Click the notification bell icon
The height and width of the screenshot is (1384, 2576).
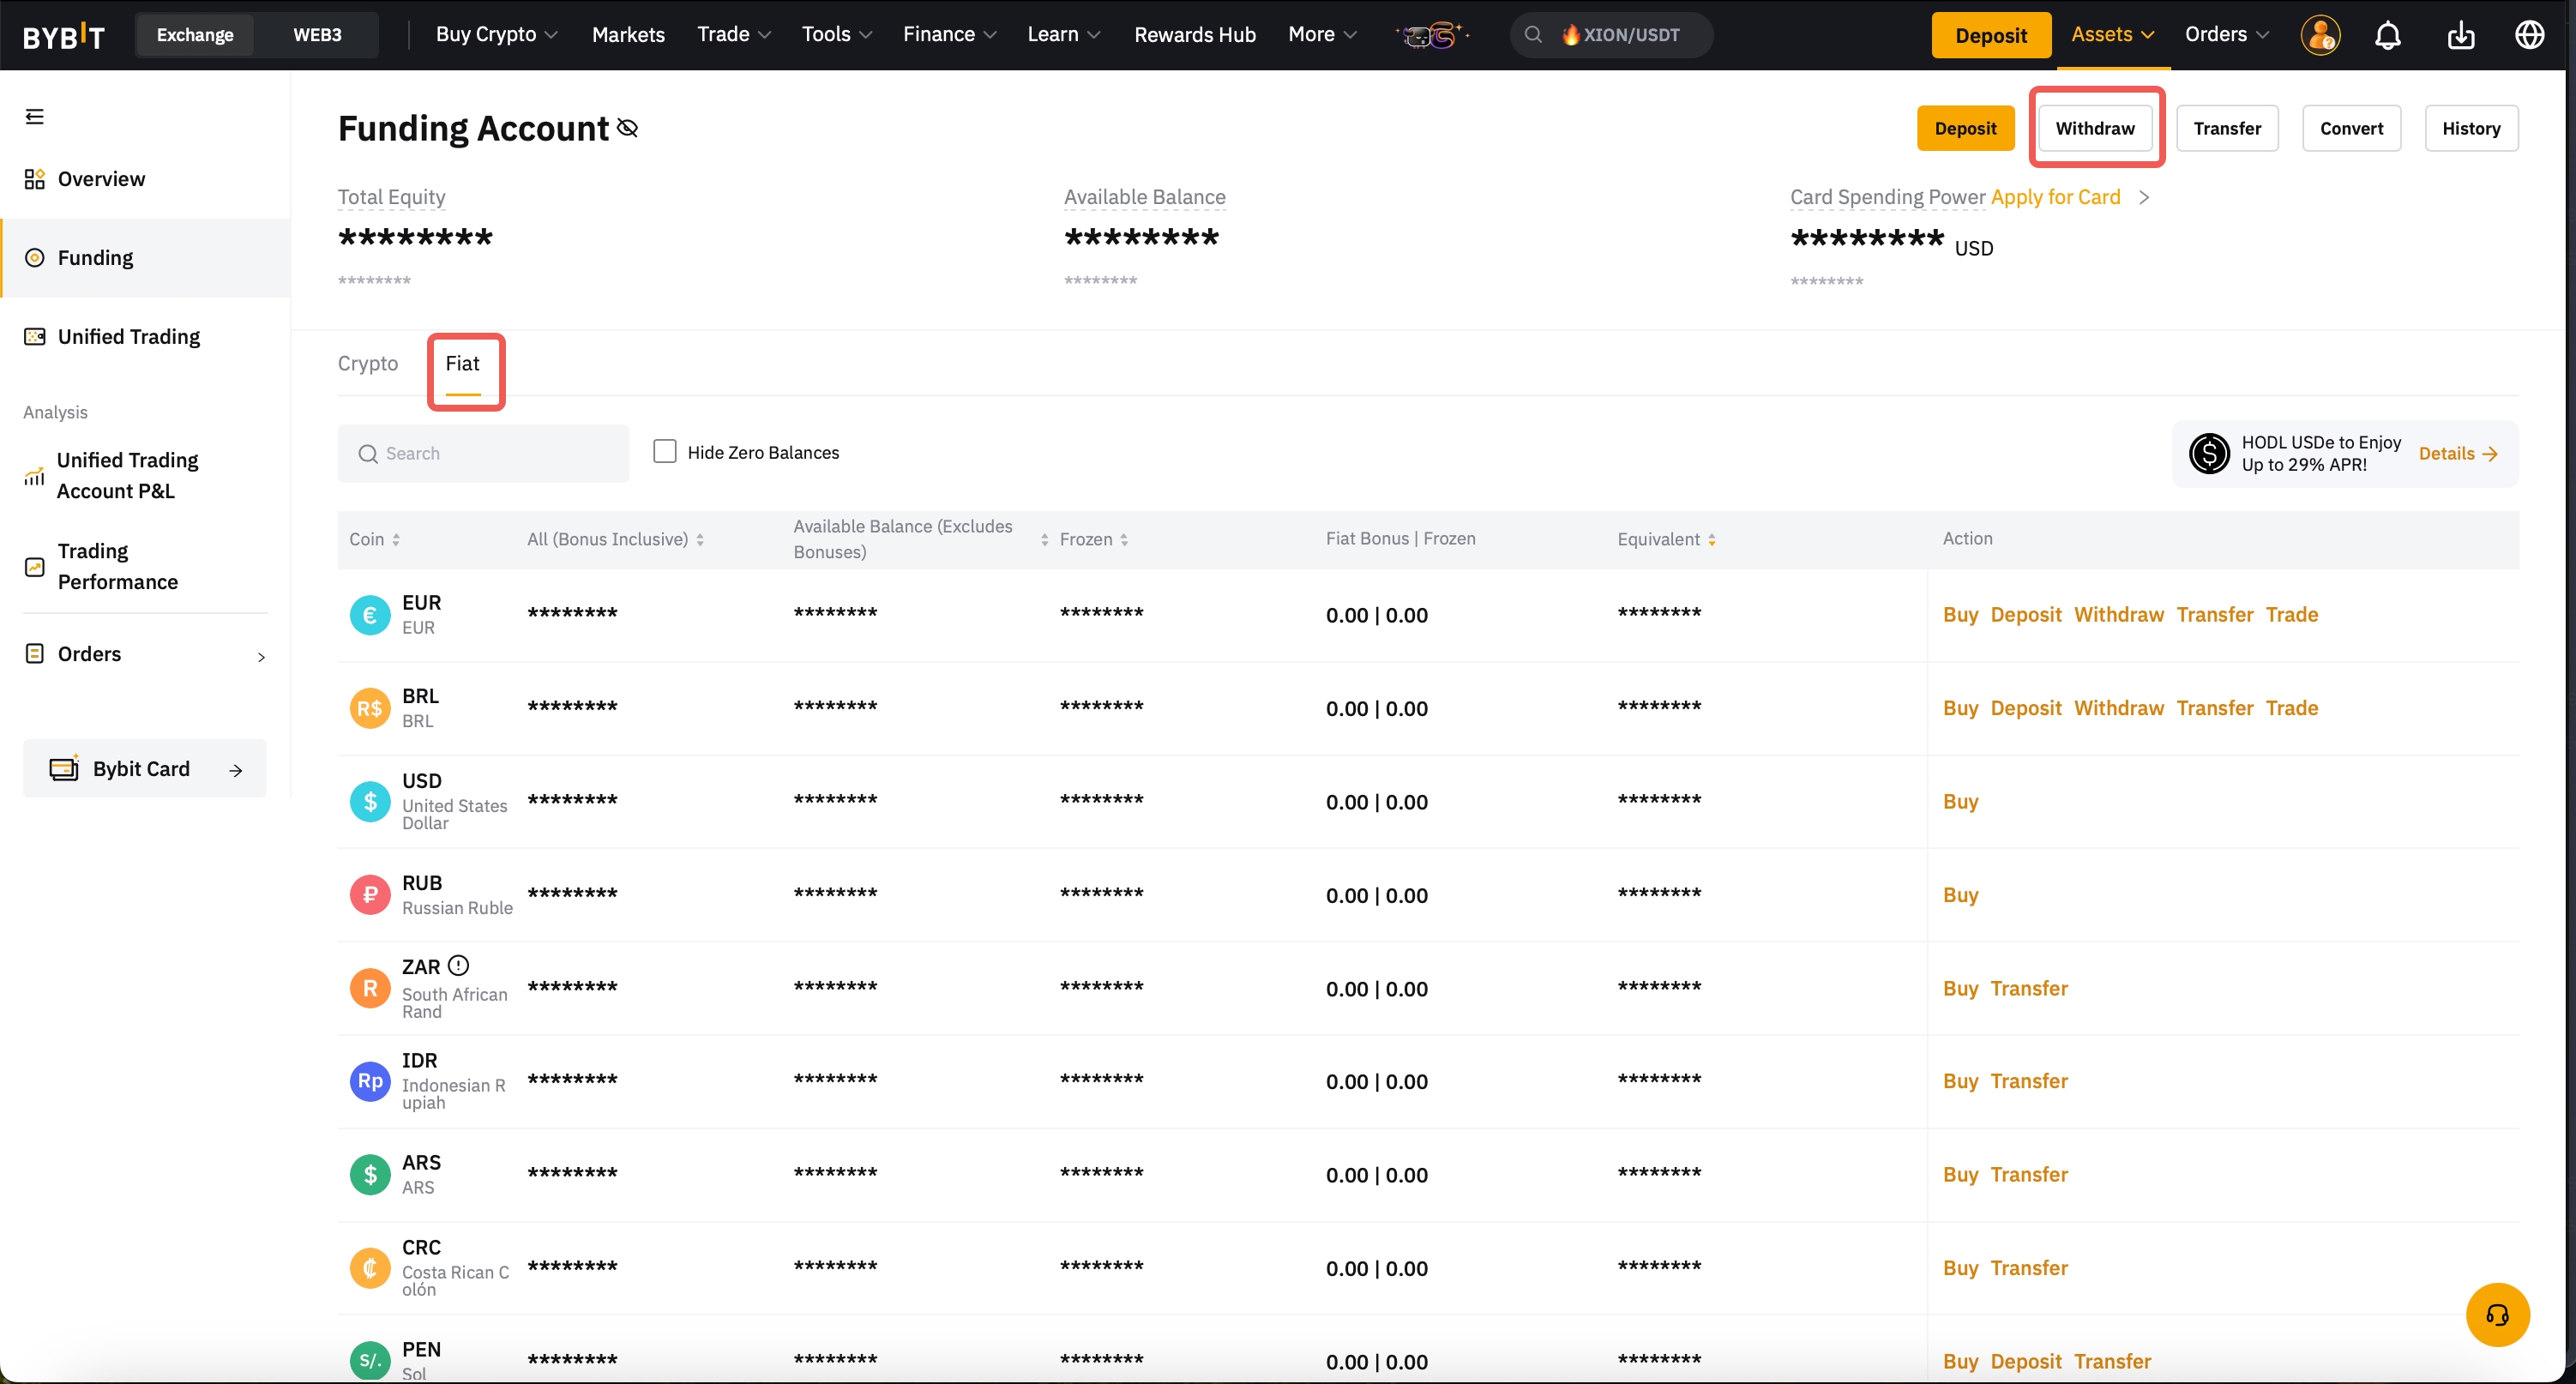(2387, 36)
